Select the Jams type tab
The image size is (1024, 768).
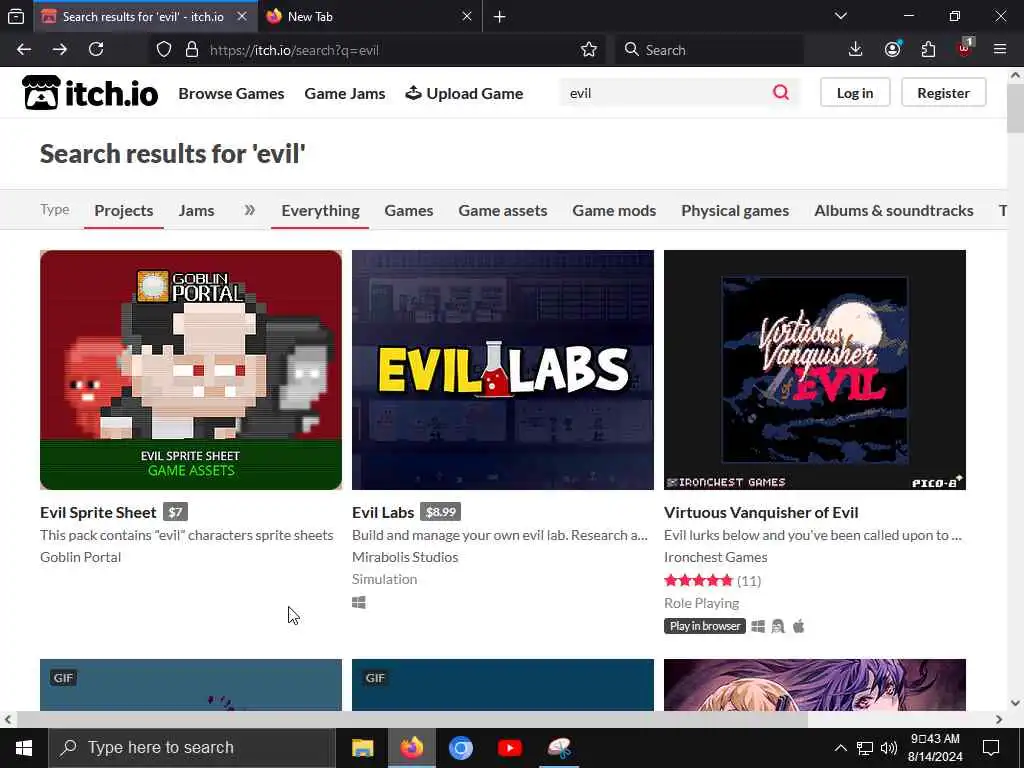click(x=197, y=210)
